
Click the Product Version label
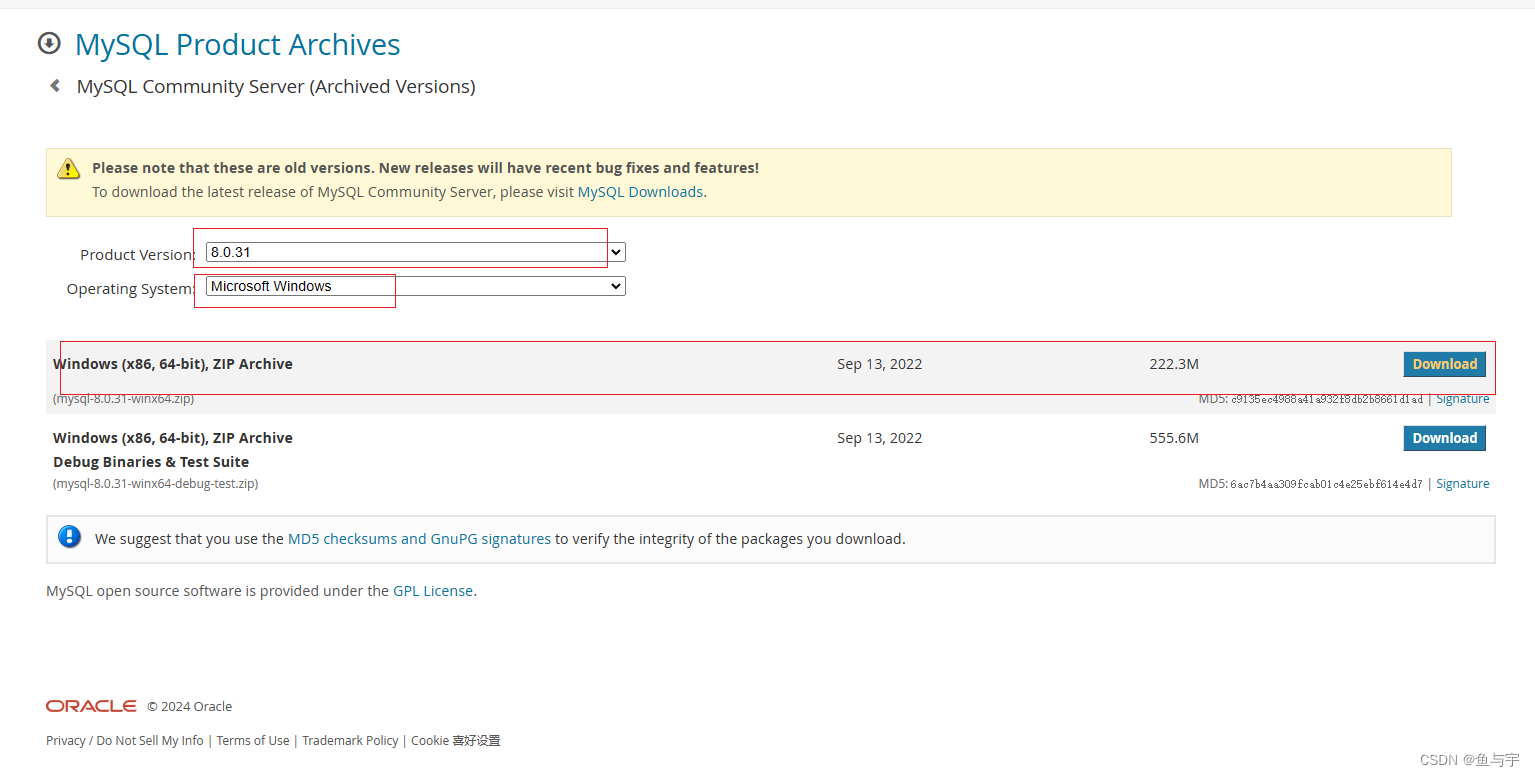point(138,255)
